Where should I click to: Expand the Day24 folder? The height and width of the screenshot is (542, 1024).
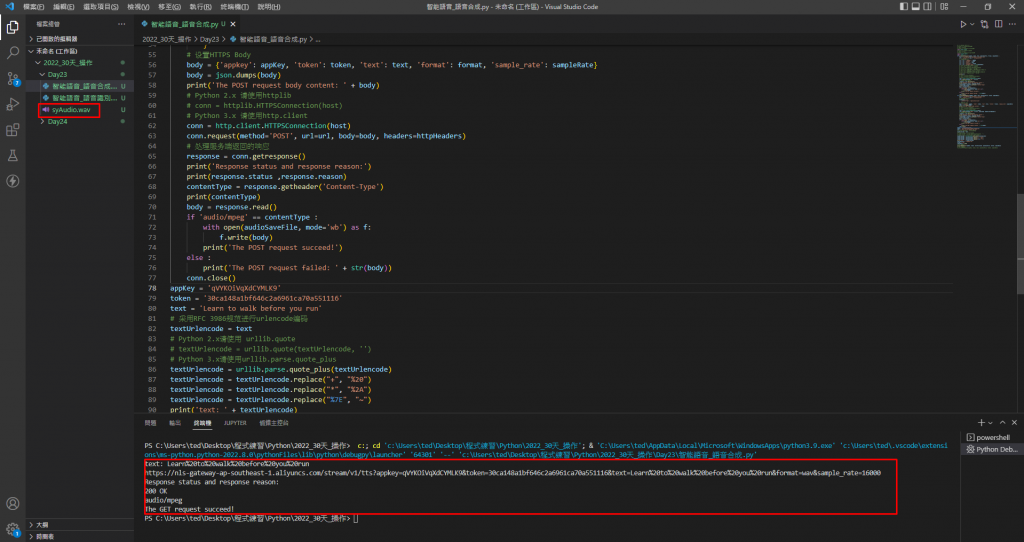(x=80, y=121)
